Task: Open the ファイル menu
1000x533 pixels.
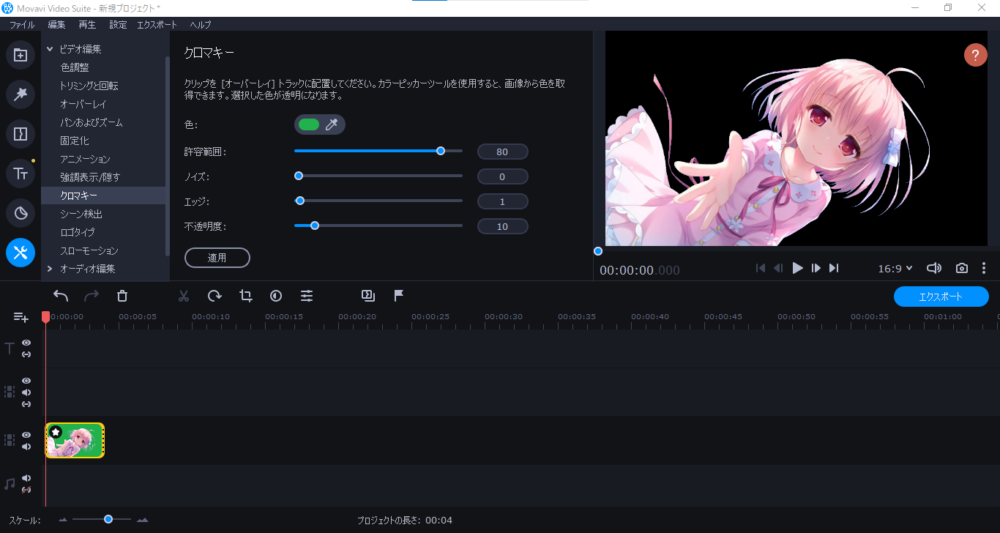Action: (x=22, y=25)
